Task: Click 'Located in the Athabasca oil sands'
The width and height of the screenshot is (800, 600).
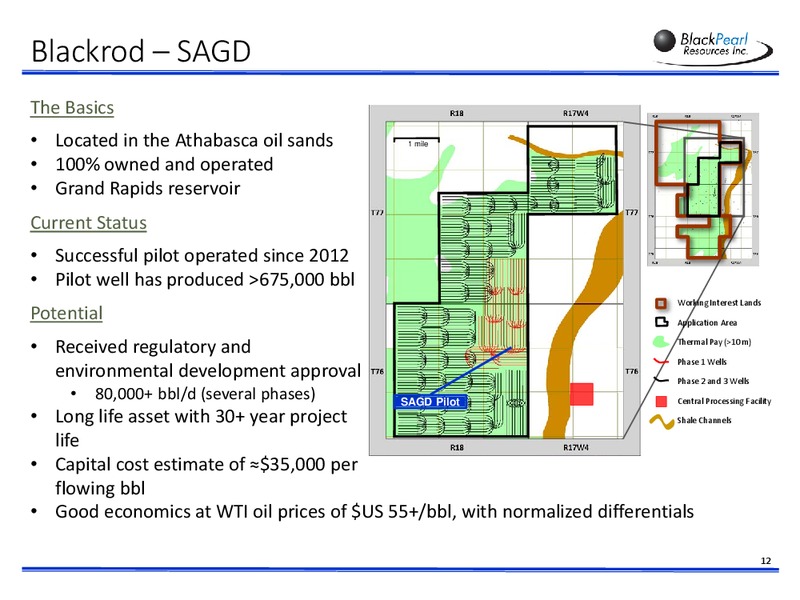Action: (x=194, y=140)
